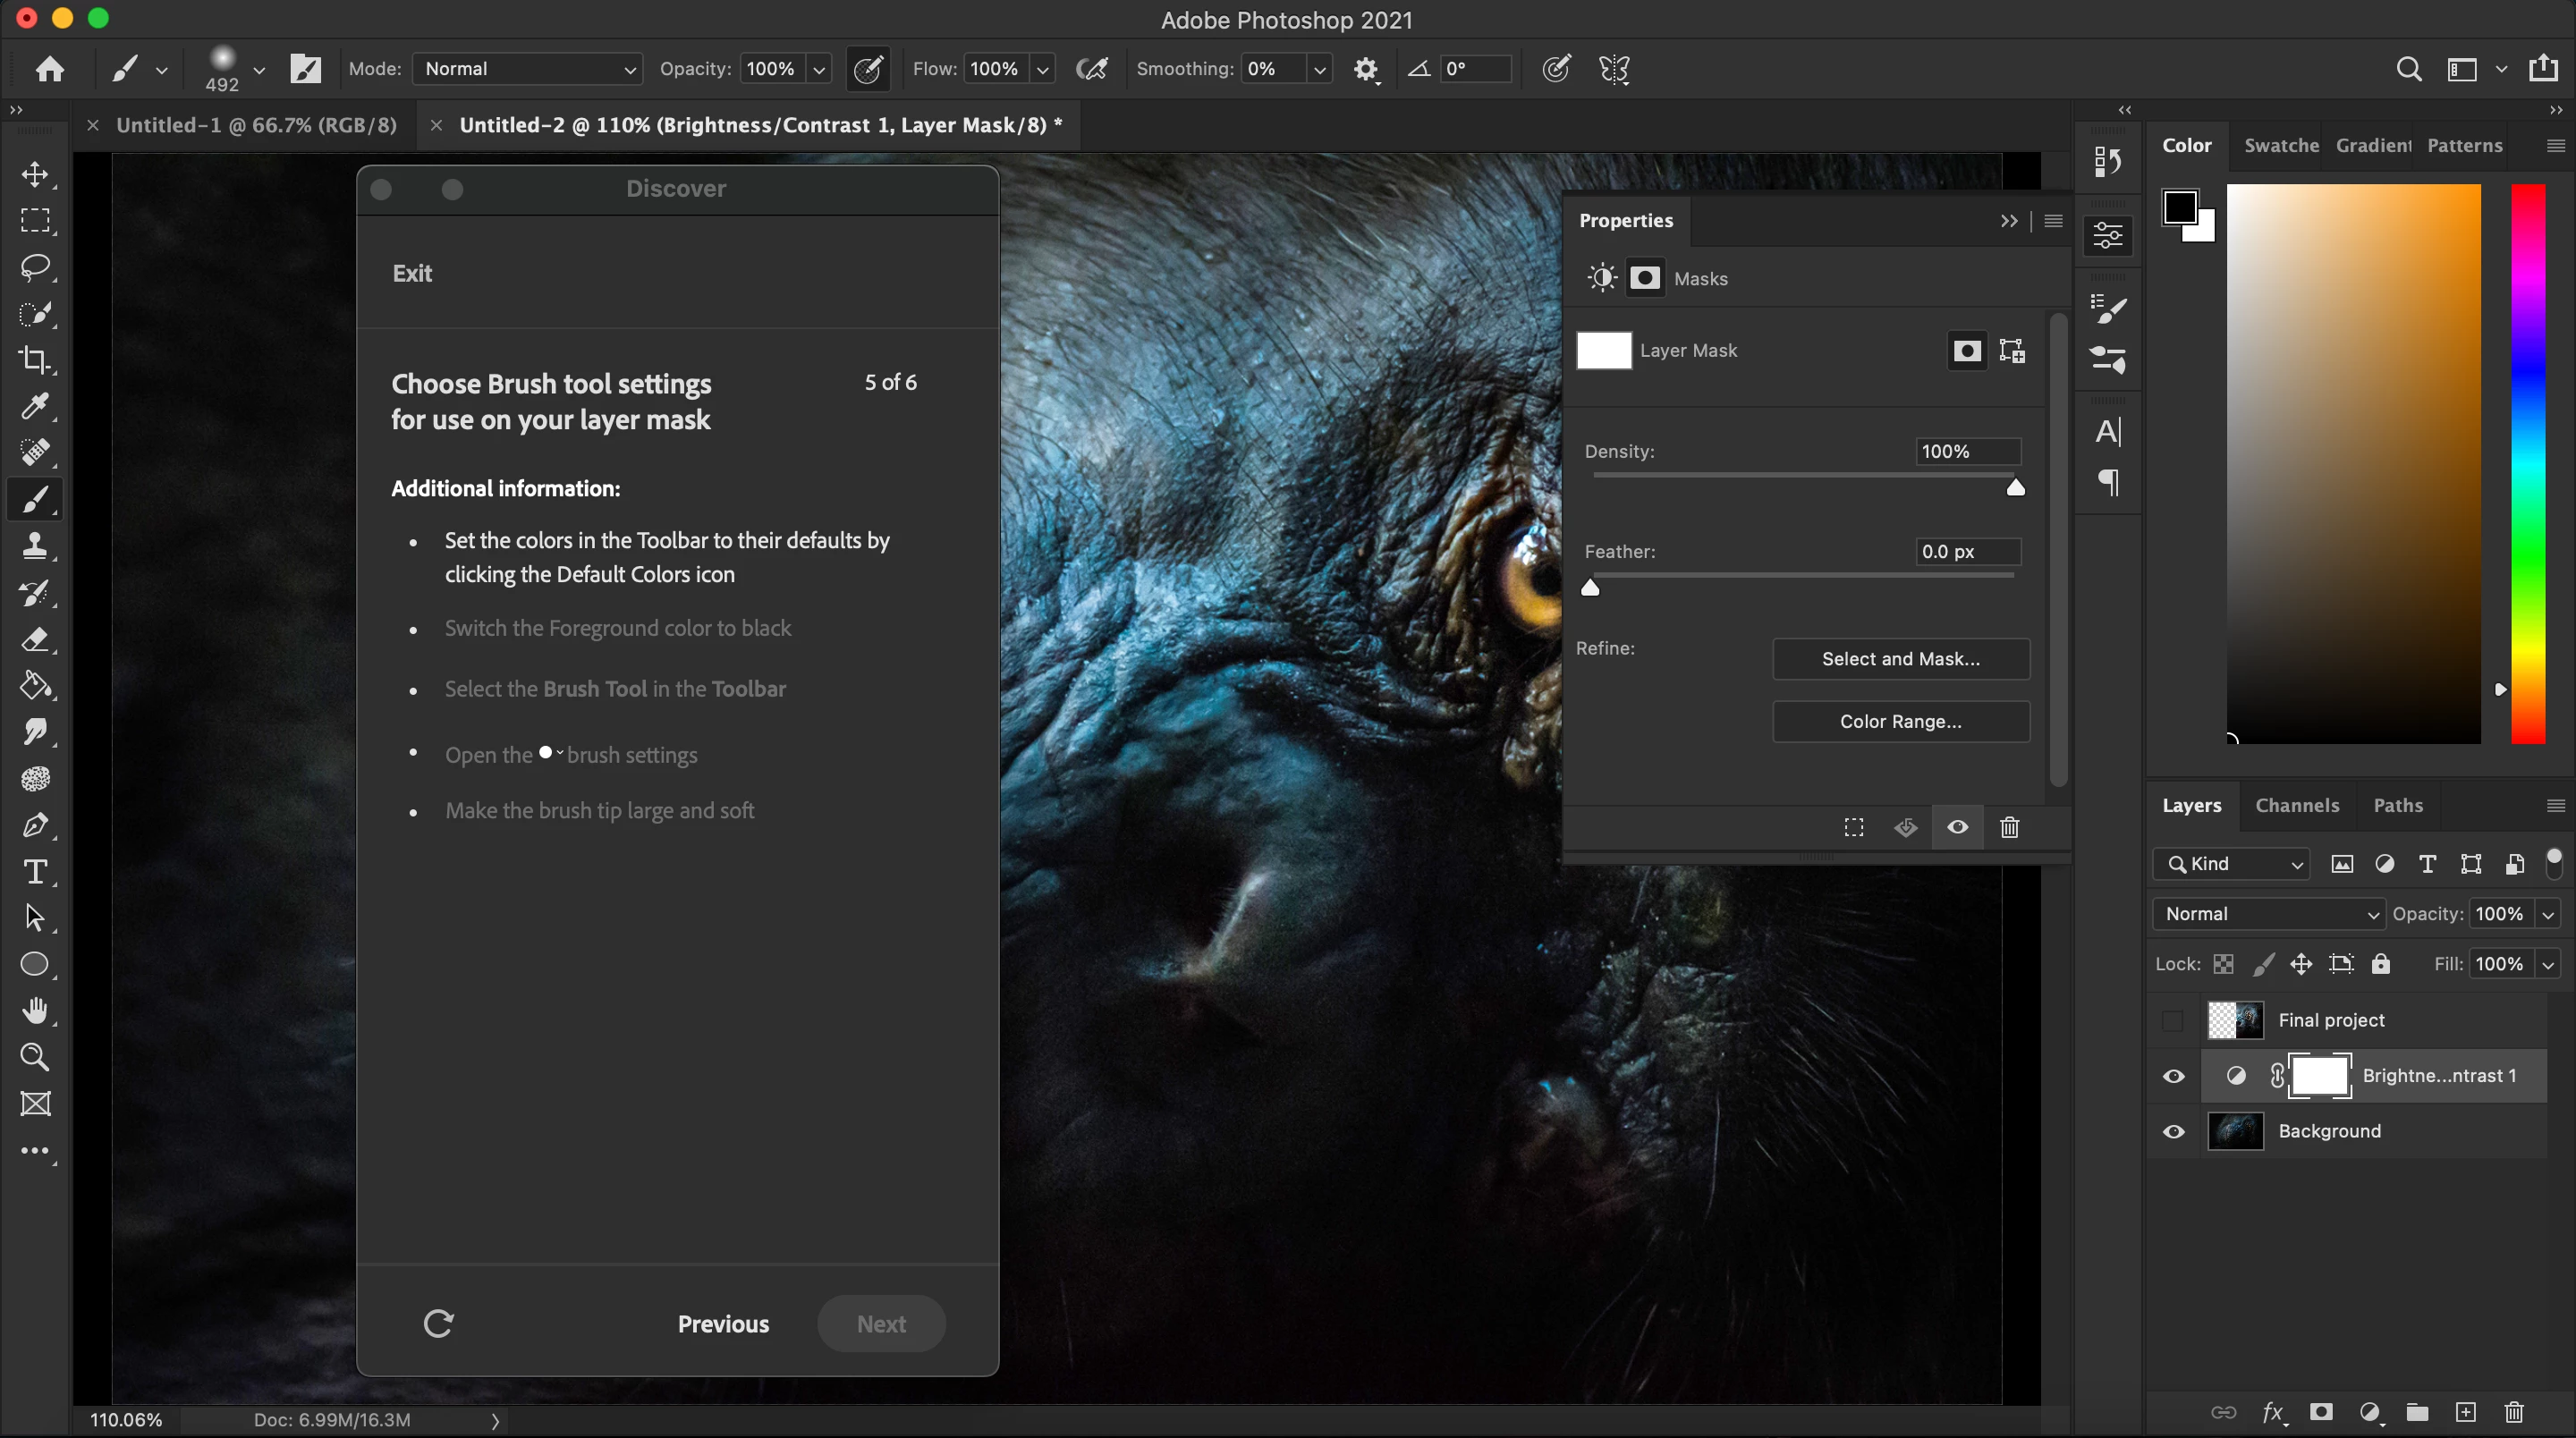Screen dimensions: 2576x1438
Task: Open the brush Mode dropdown
Action: click(x=528, y=69)
